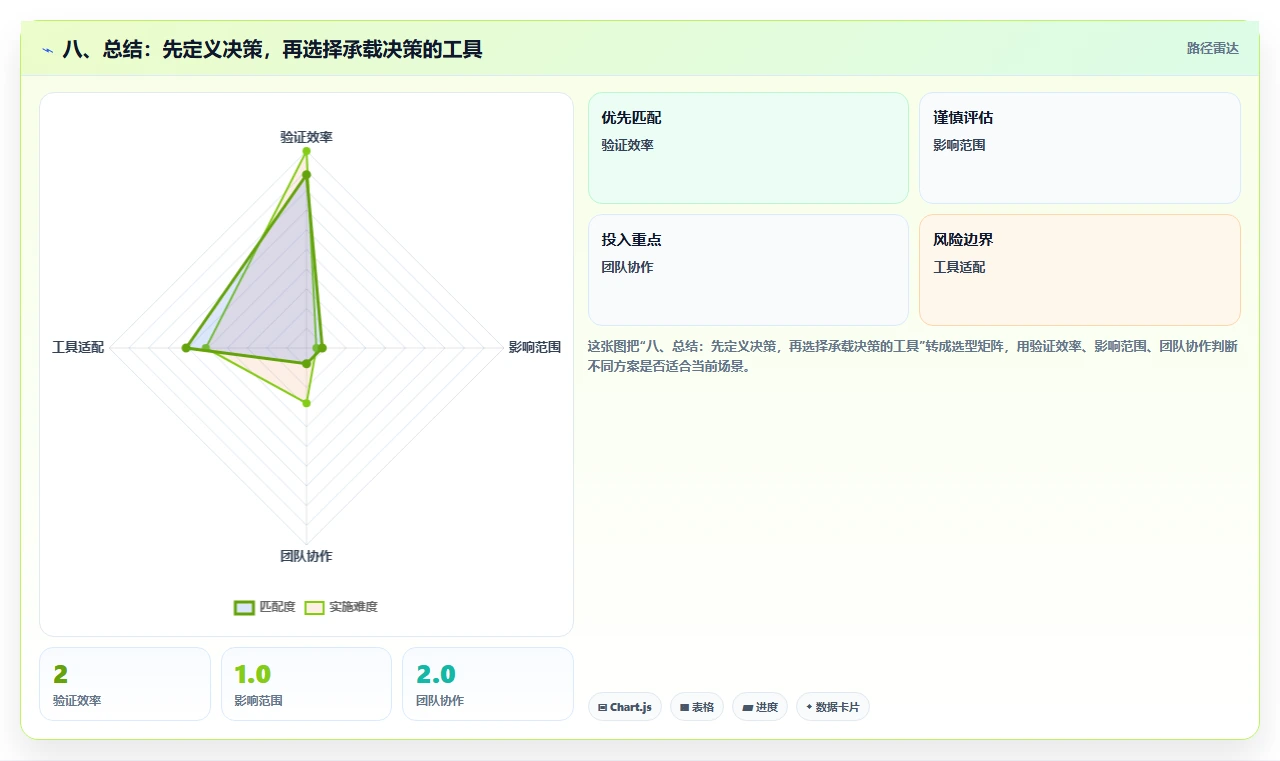Click the stat card showing 2.0 团队协作
Image resolution: width=1280 pixels, height=761 pixels.
[x=488, y=684]
